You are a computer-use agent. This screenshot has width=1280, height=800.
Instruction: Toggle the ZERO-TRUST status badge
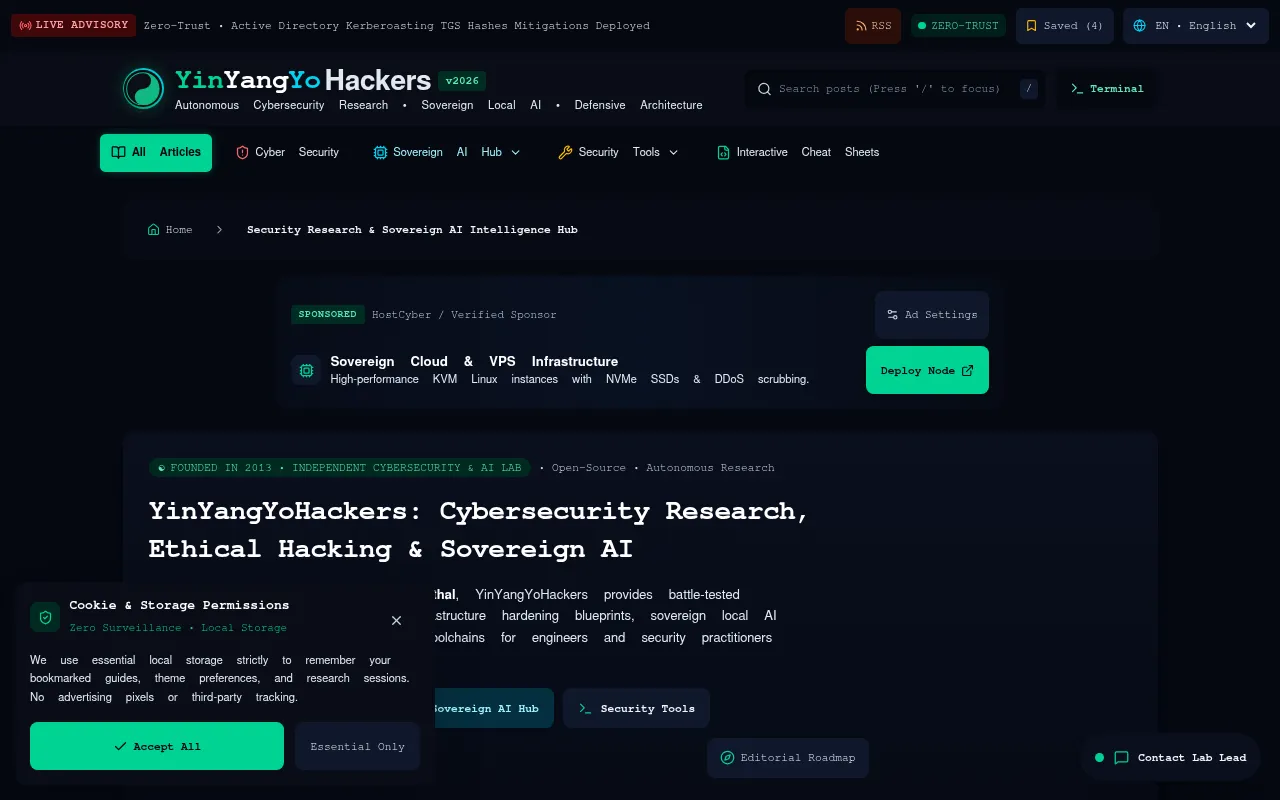958,26
